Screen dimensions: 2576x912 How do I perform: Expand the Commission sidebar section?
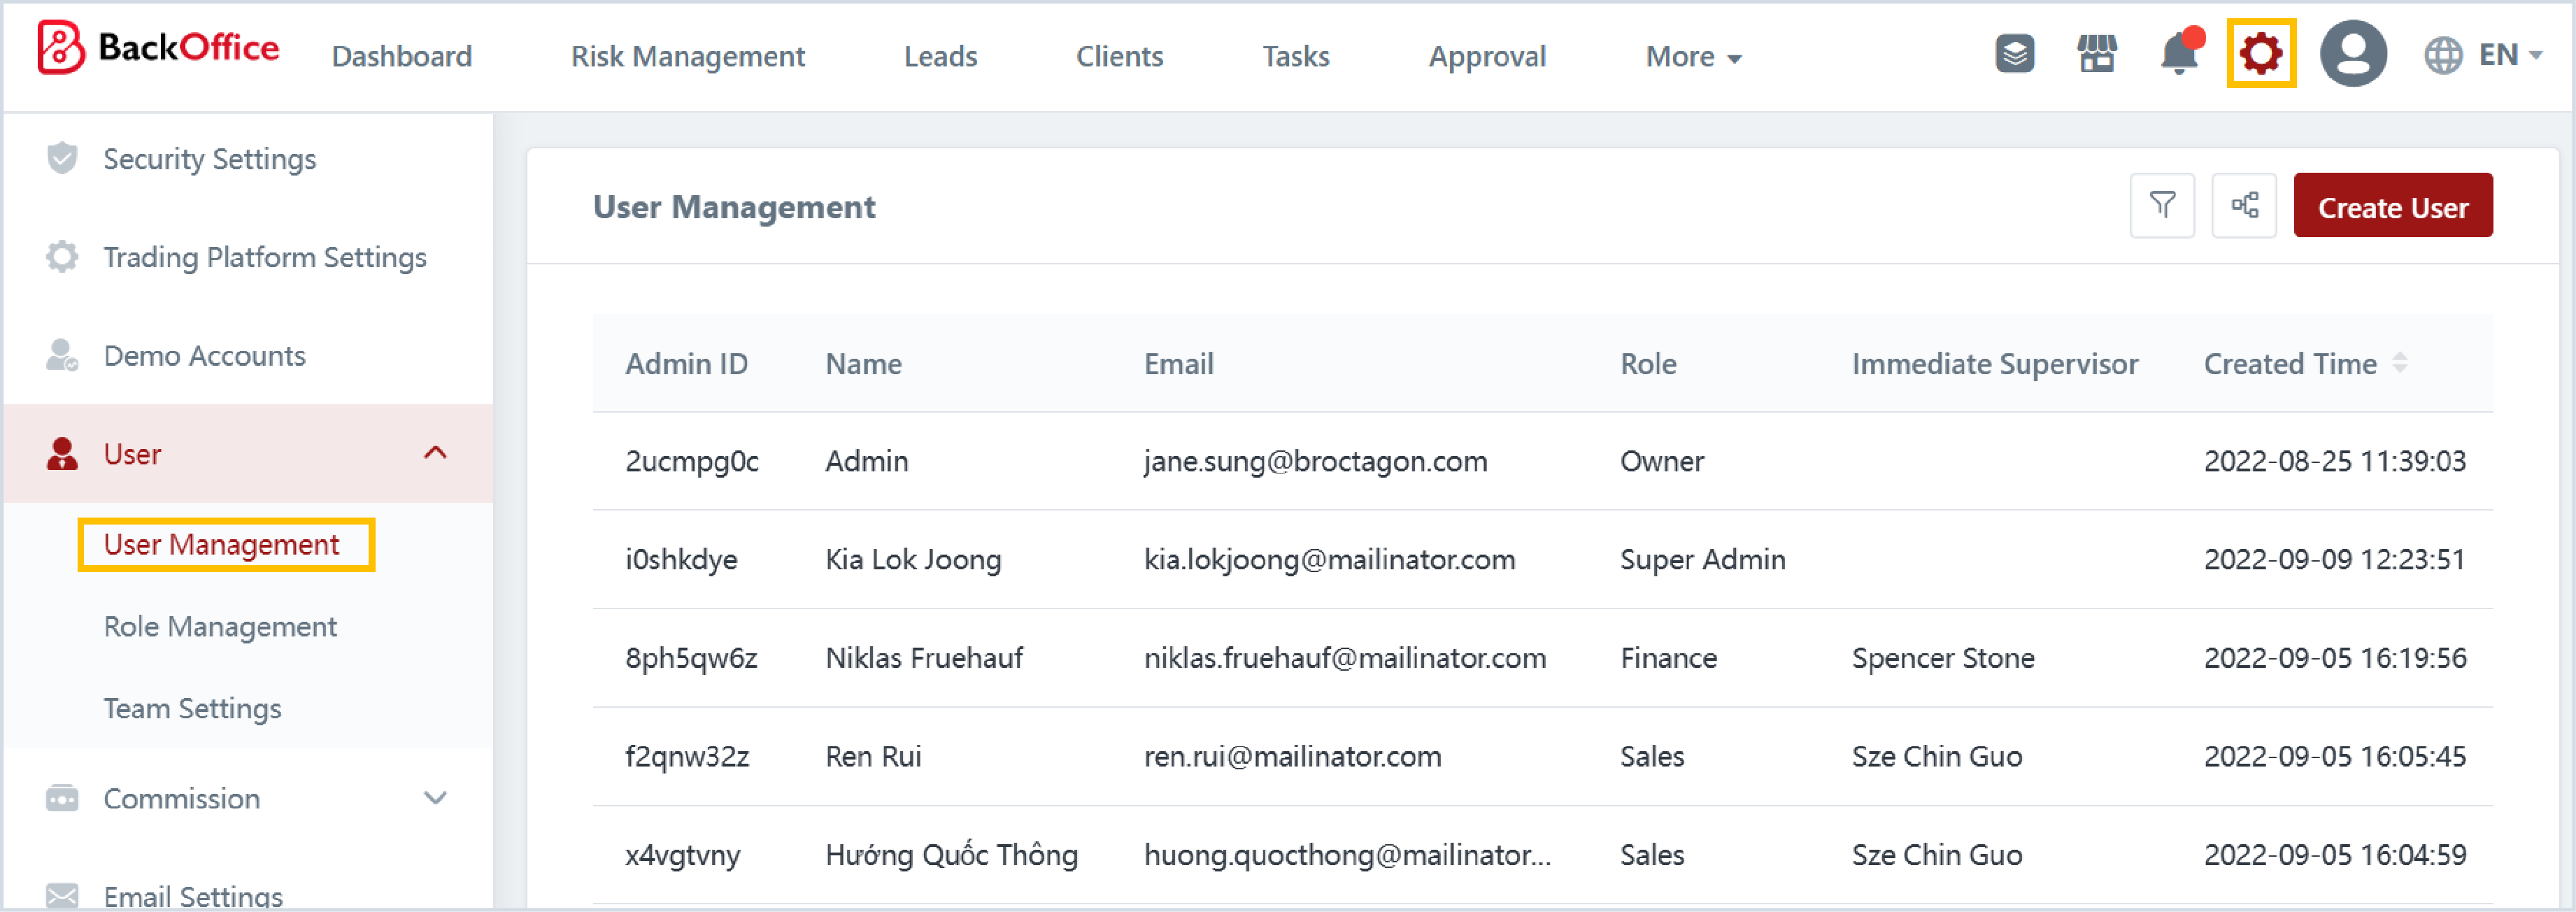click(x=435, y=798)
